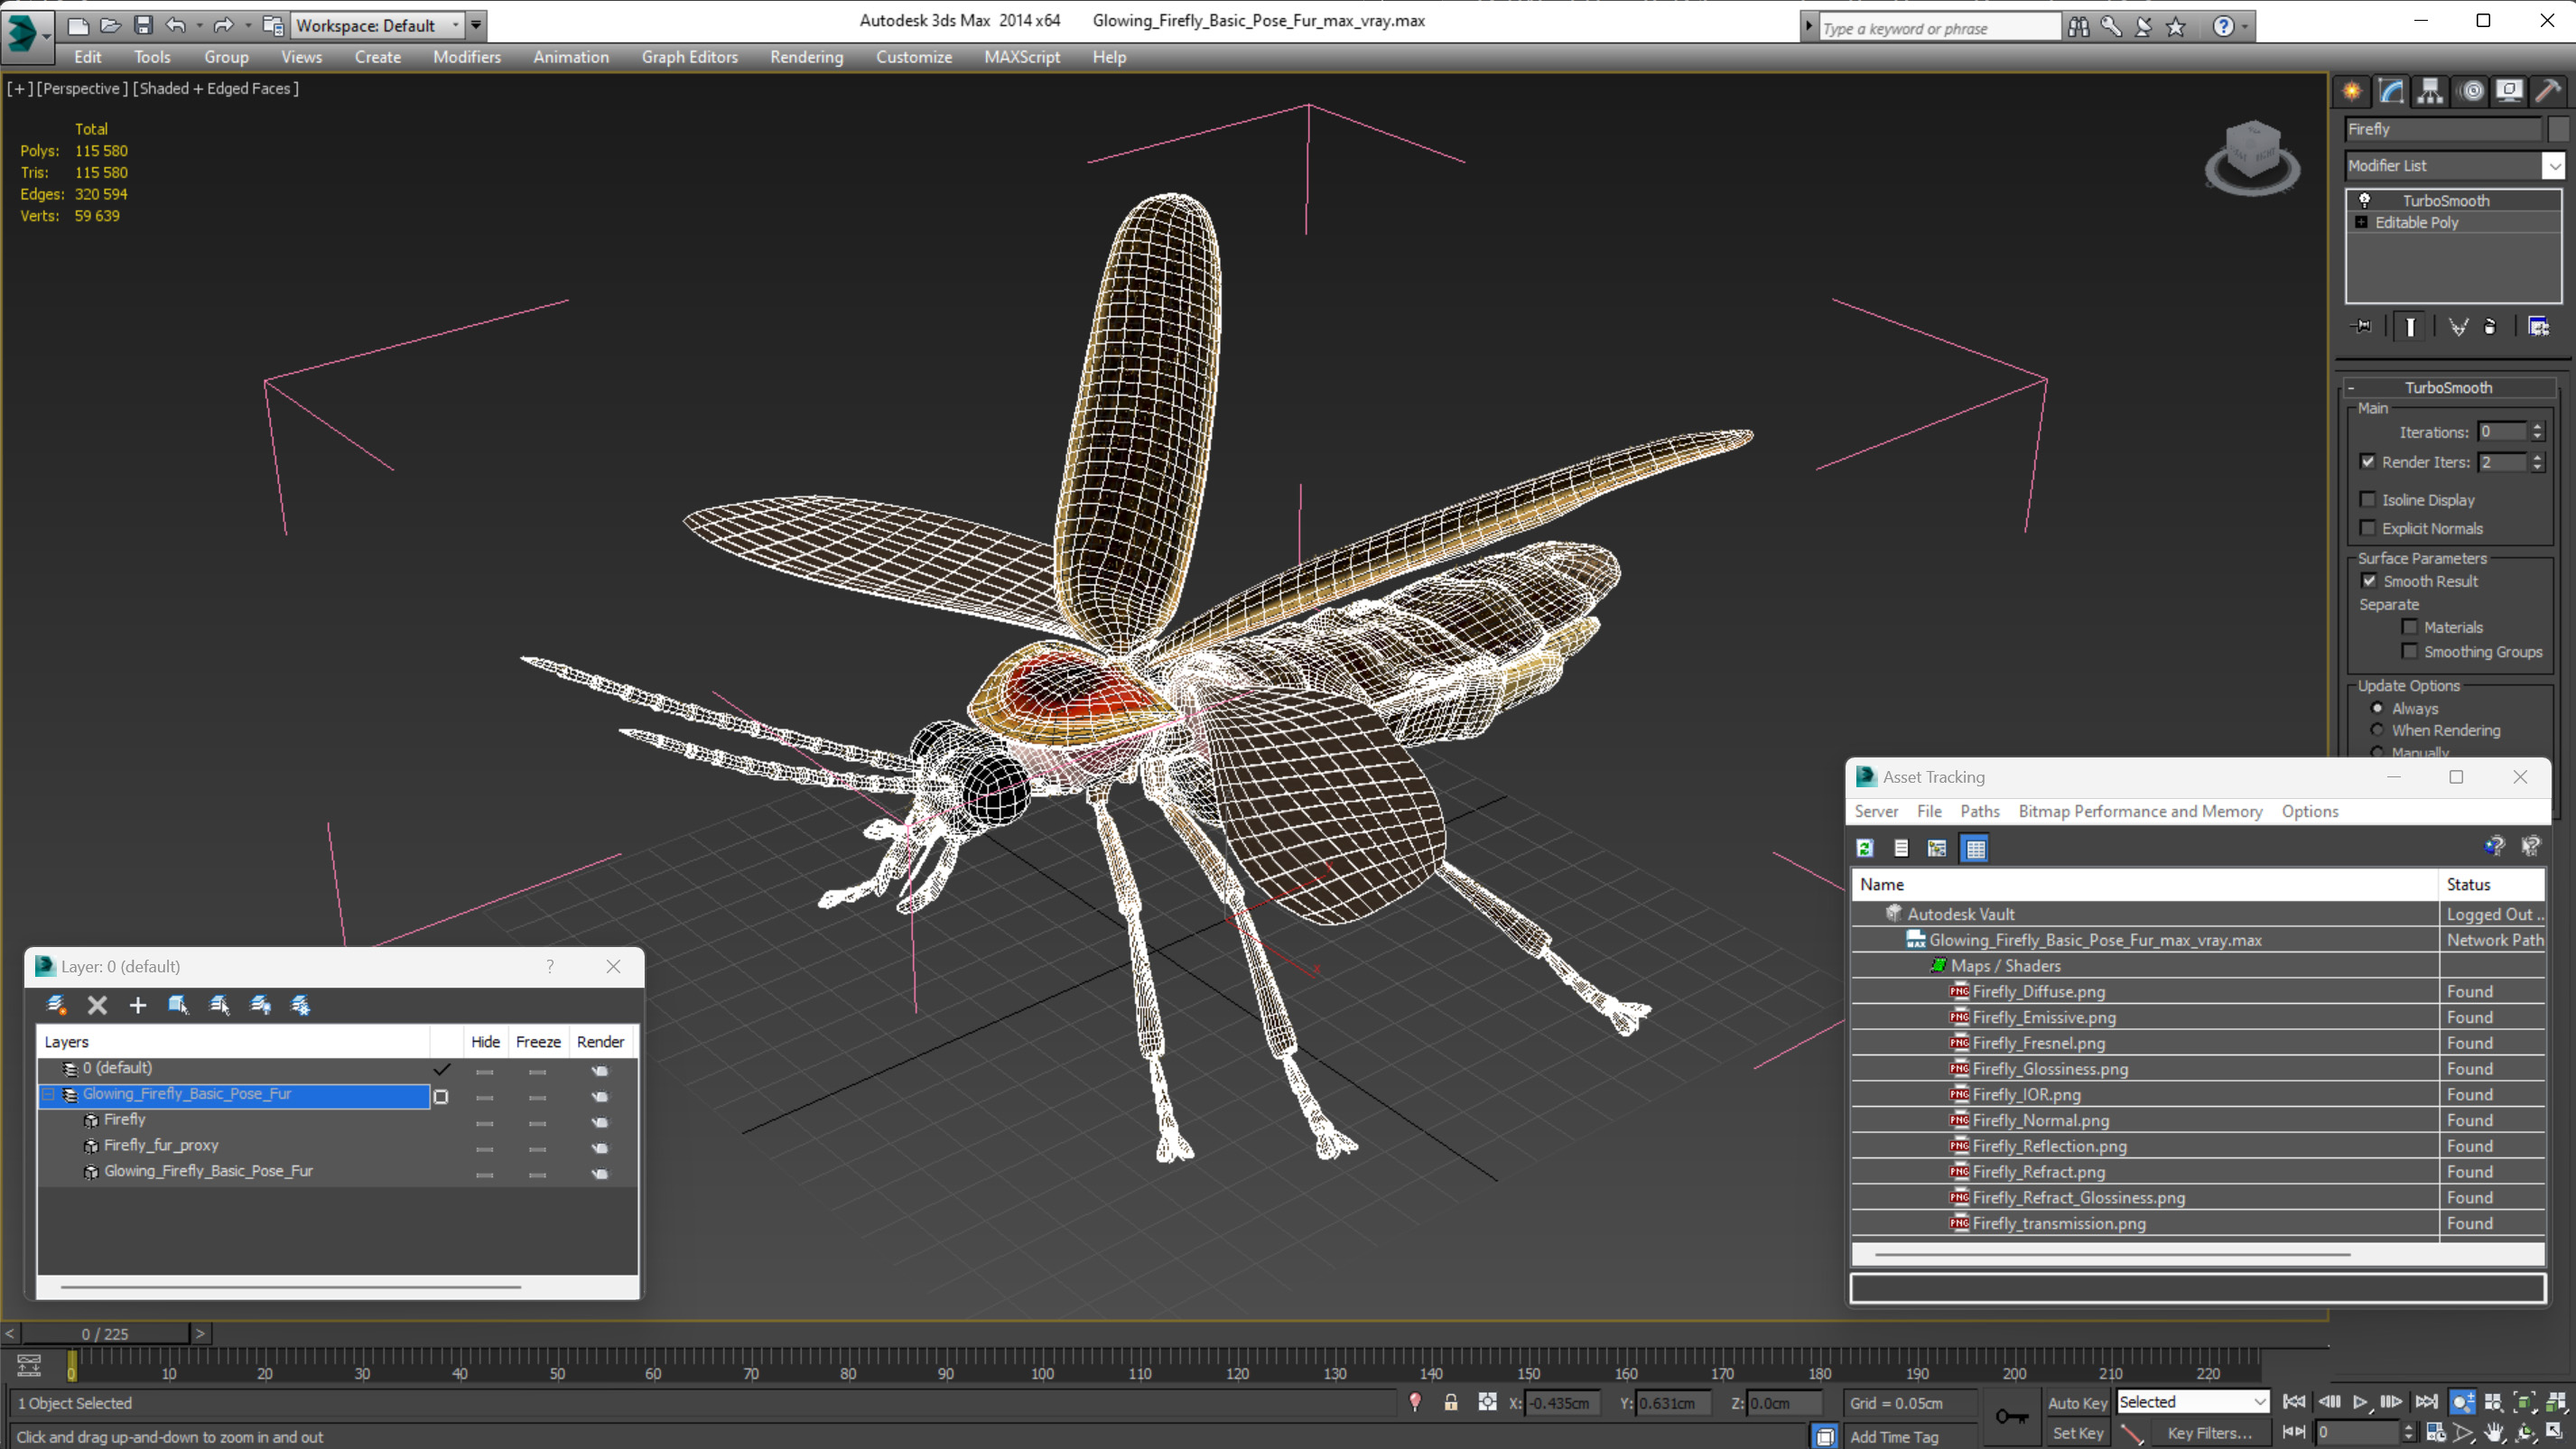This screenshot has width=2576, height=1449.
Task: Enable the Explicit Normals checkbox
Action: (2368, 528)
